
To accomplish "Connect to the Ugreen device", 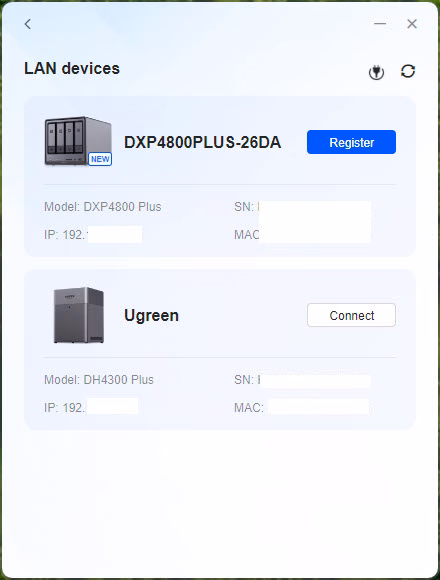I will point(351,315).
